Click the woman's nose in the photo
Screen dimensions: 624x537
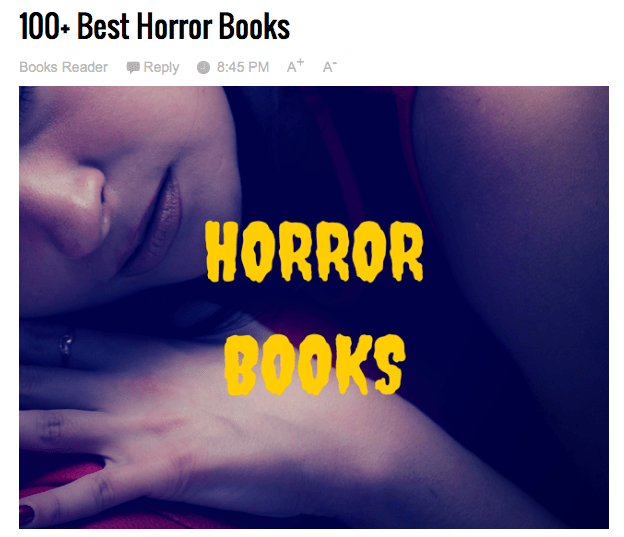click(68, 207)
